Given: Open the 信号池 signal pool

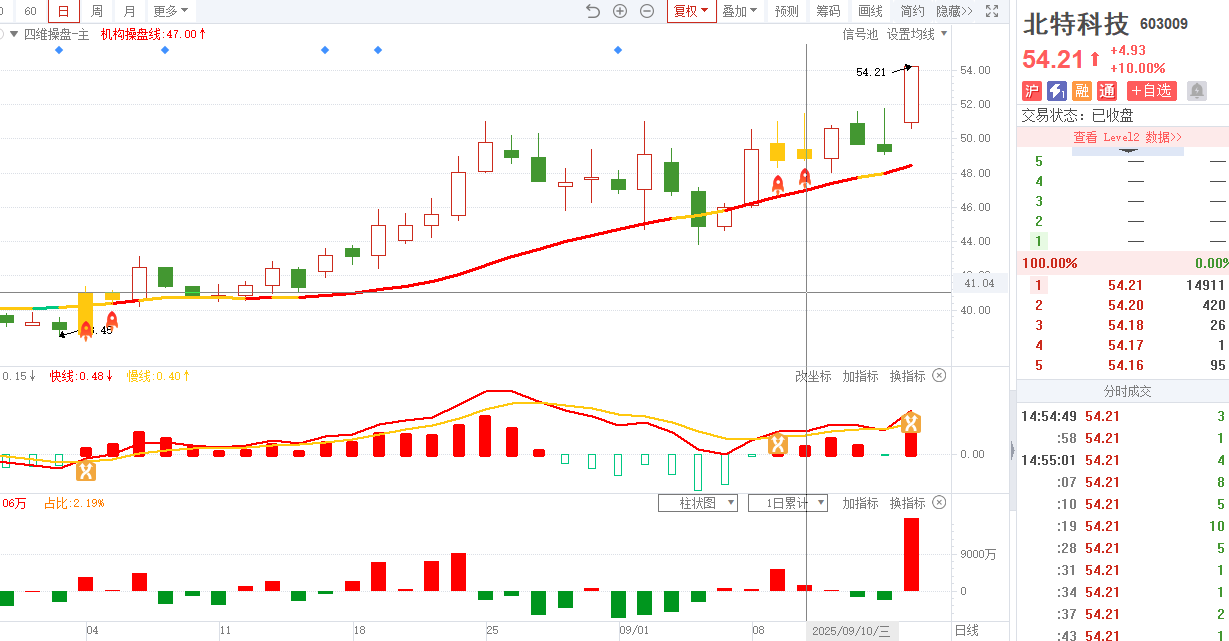Looking at the screenshot, I should tap(860, 34).
